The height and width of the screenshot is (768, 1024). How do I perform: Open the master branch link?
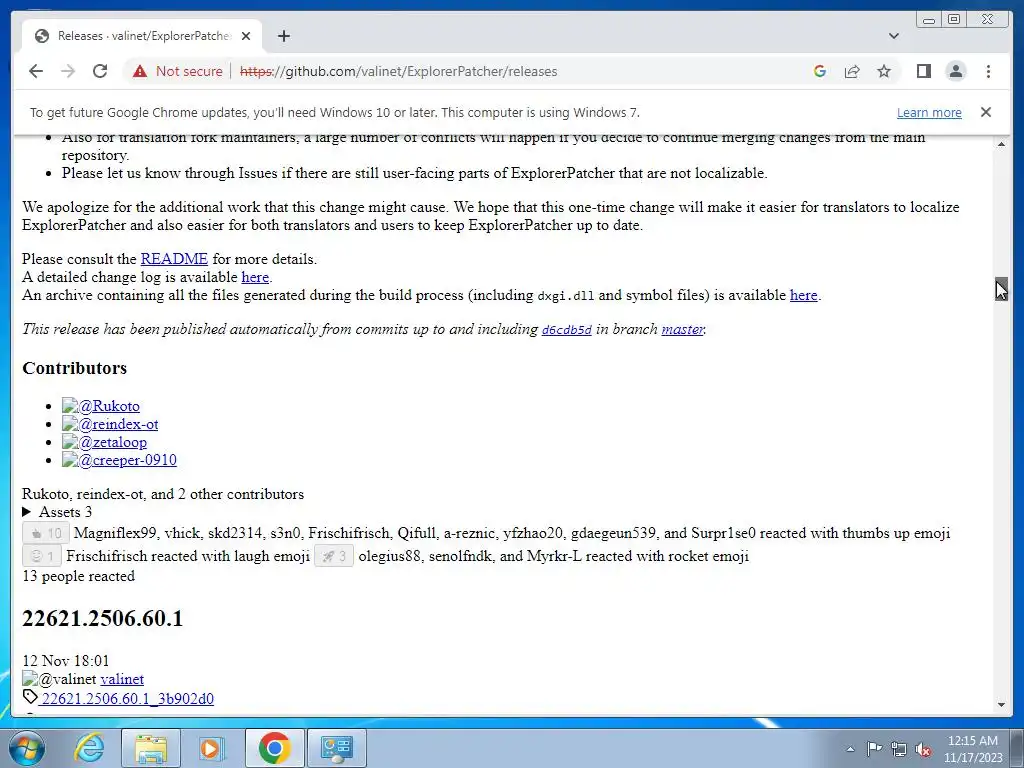[x=682, y=329]
